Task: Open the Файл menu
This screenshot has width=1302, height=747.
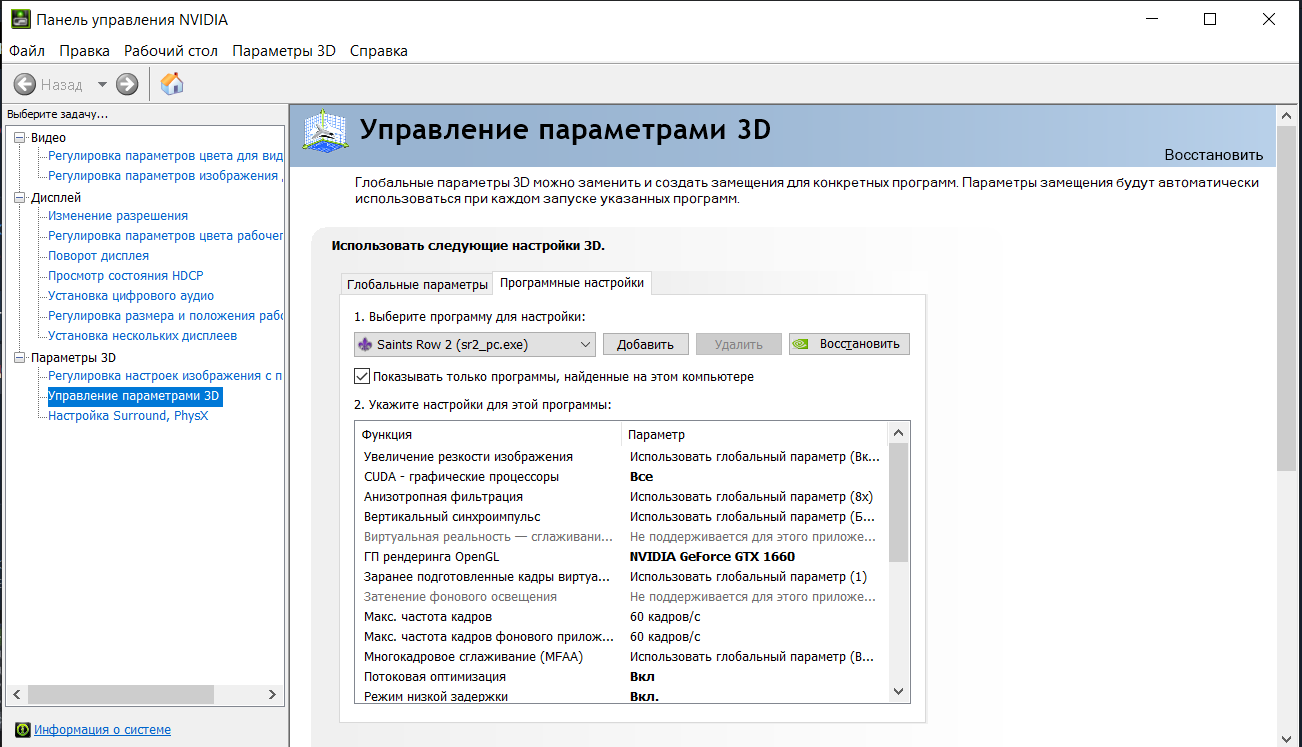Action: point(27,51)
